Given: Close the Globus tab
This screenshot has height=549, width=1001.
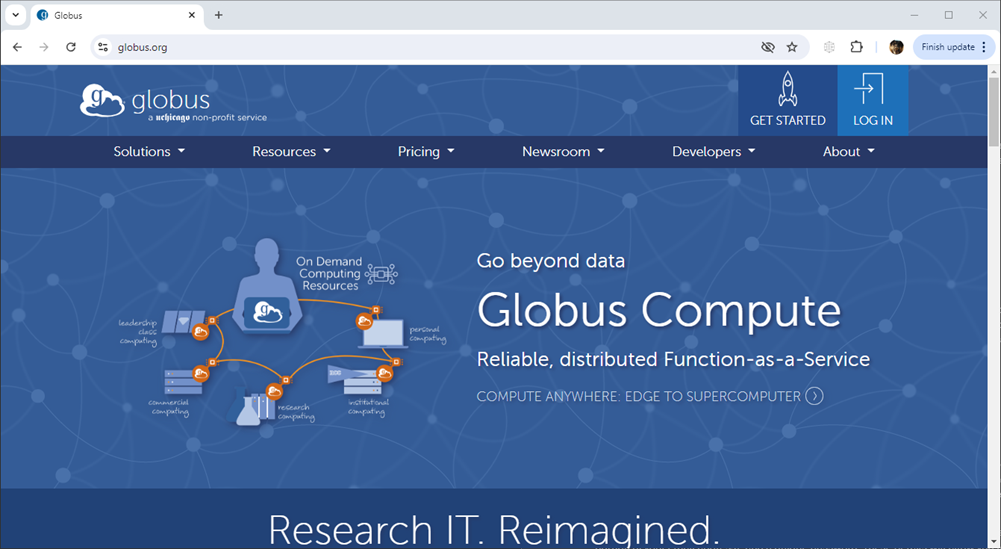Looking at the screenshot, I should [192, 15].
